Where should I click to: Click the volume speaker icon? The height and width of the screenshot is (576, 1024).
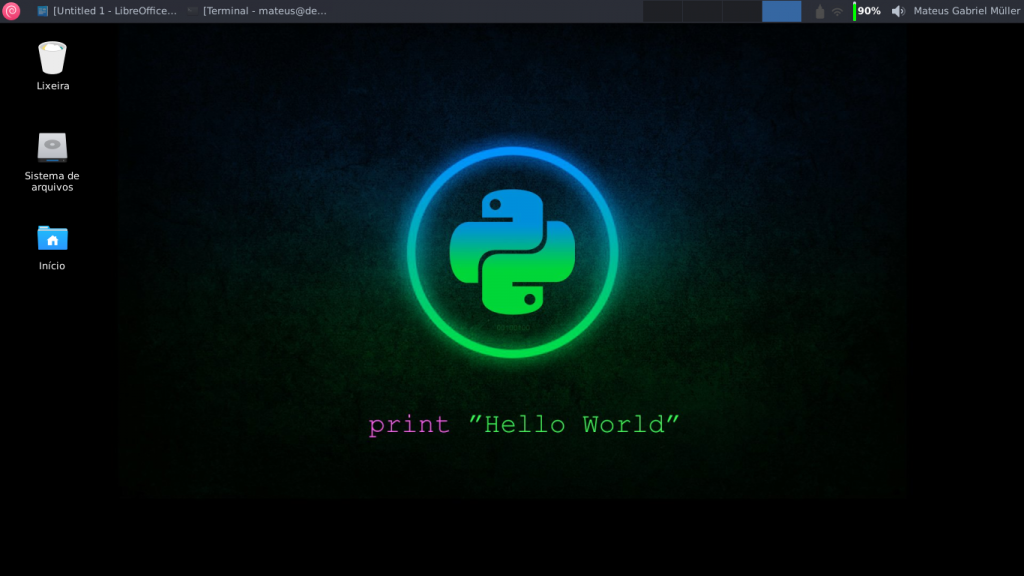coord(897,11)
